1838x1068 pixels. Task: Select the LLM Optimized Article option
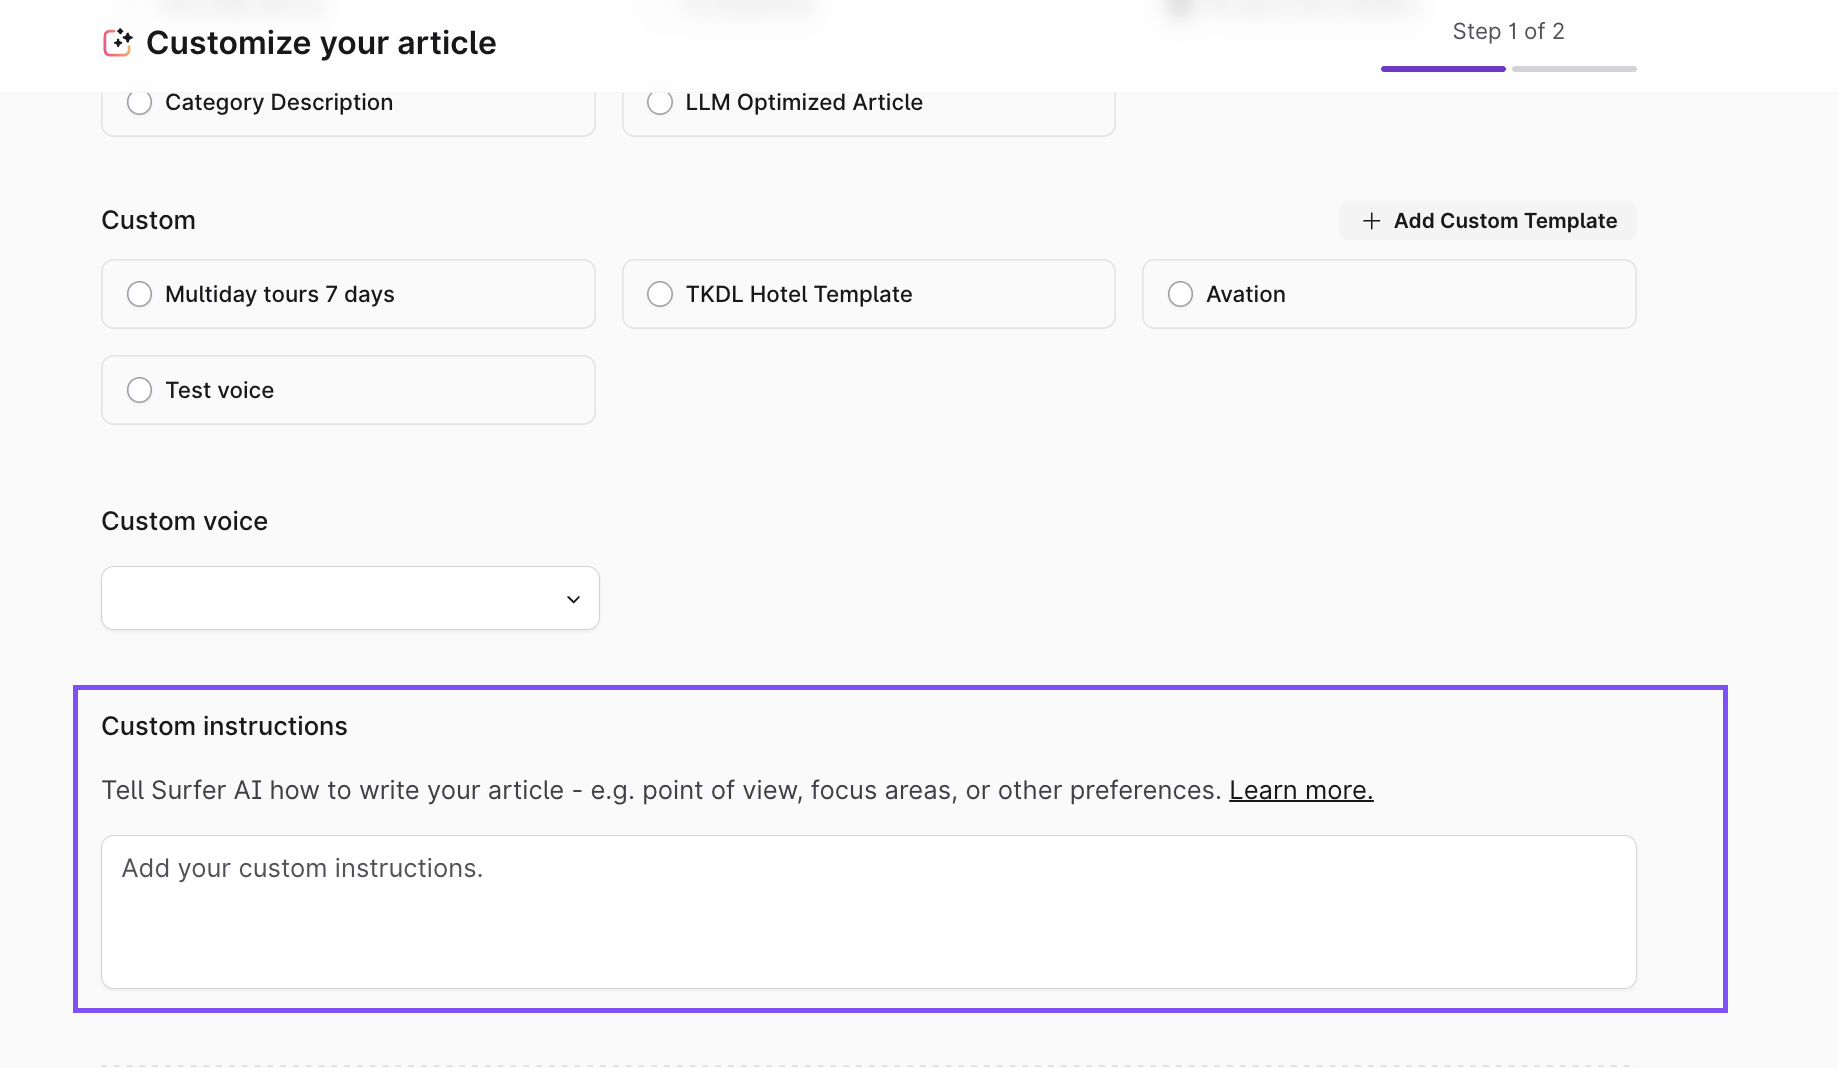(x=660, y=103)
